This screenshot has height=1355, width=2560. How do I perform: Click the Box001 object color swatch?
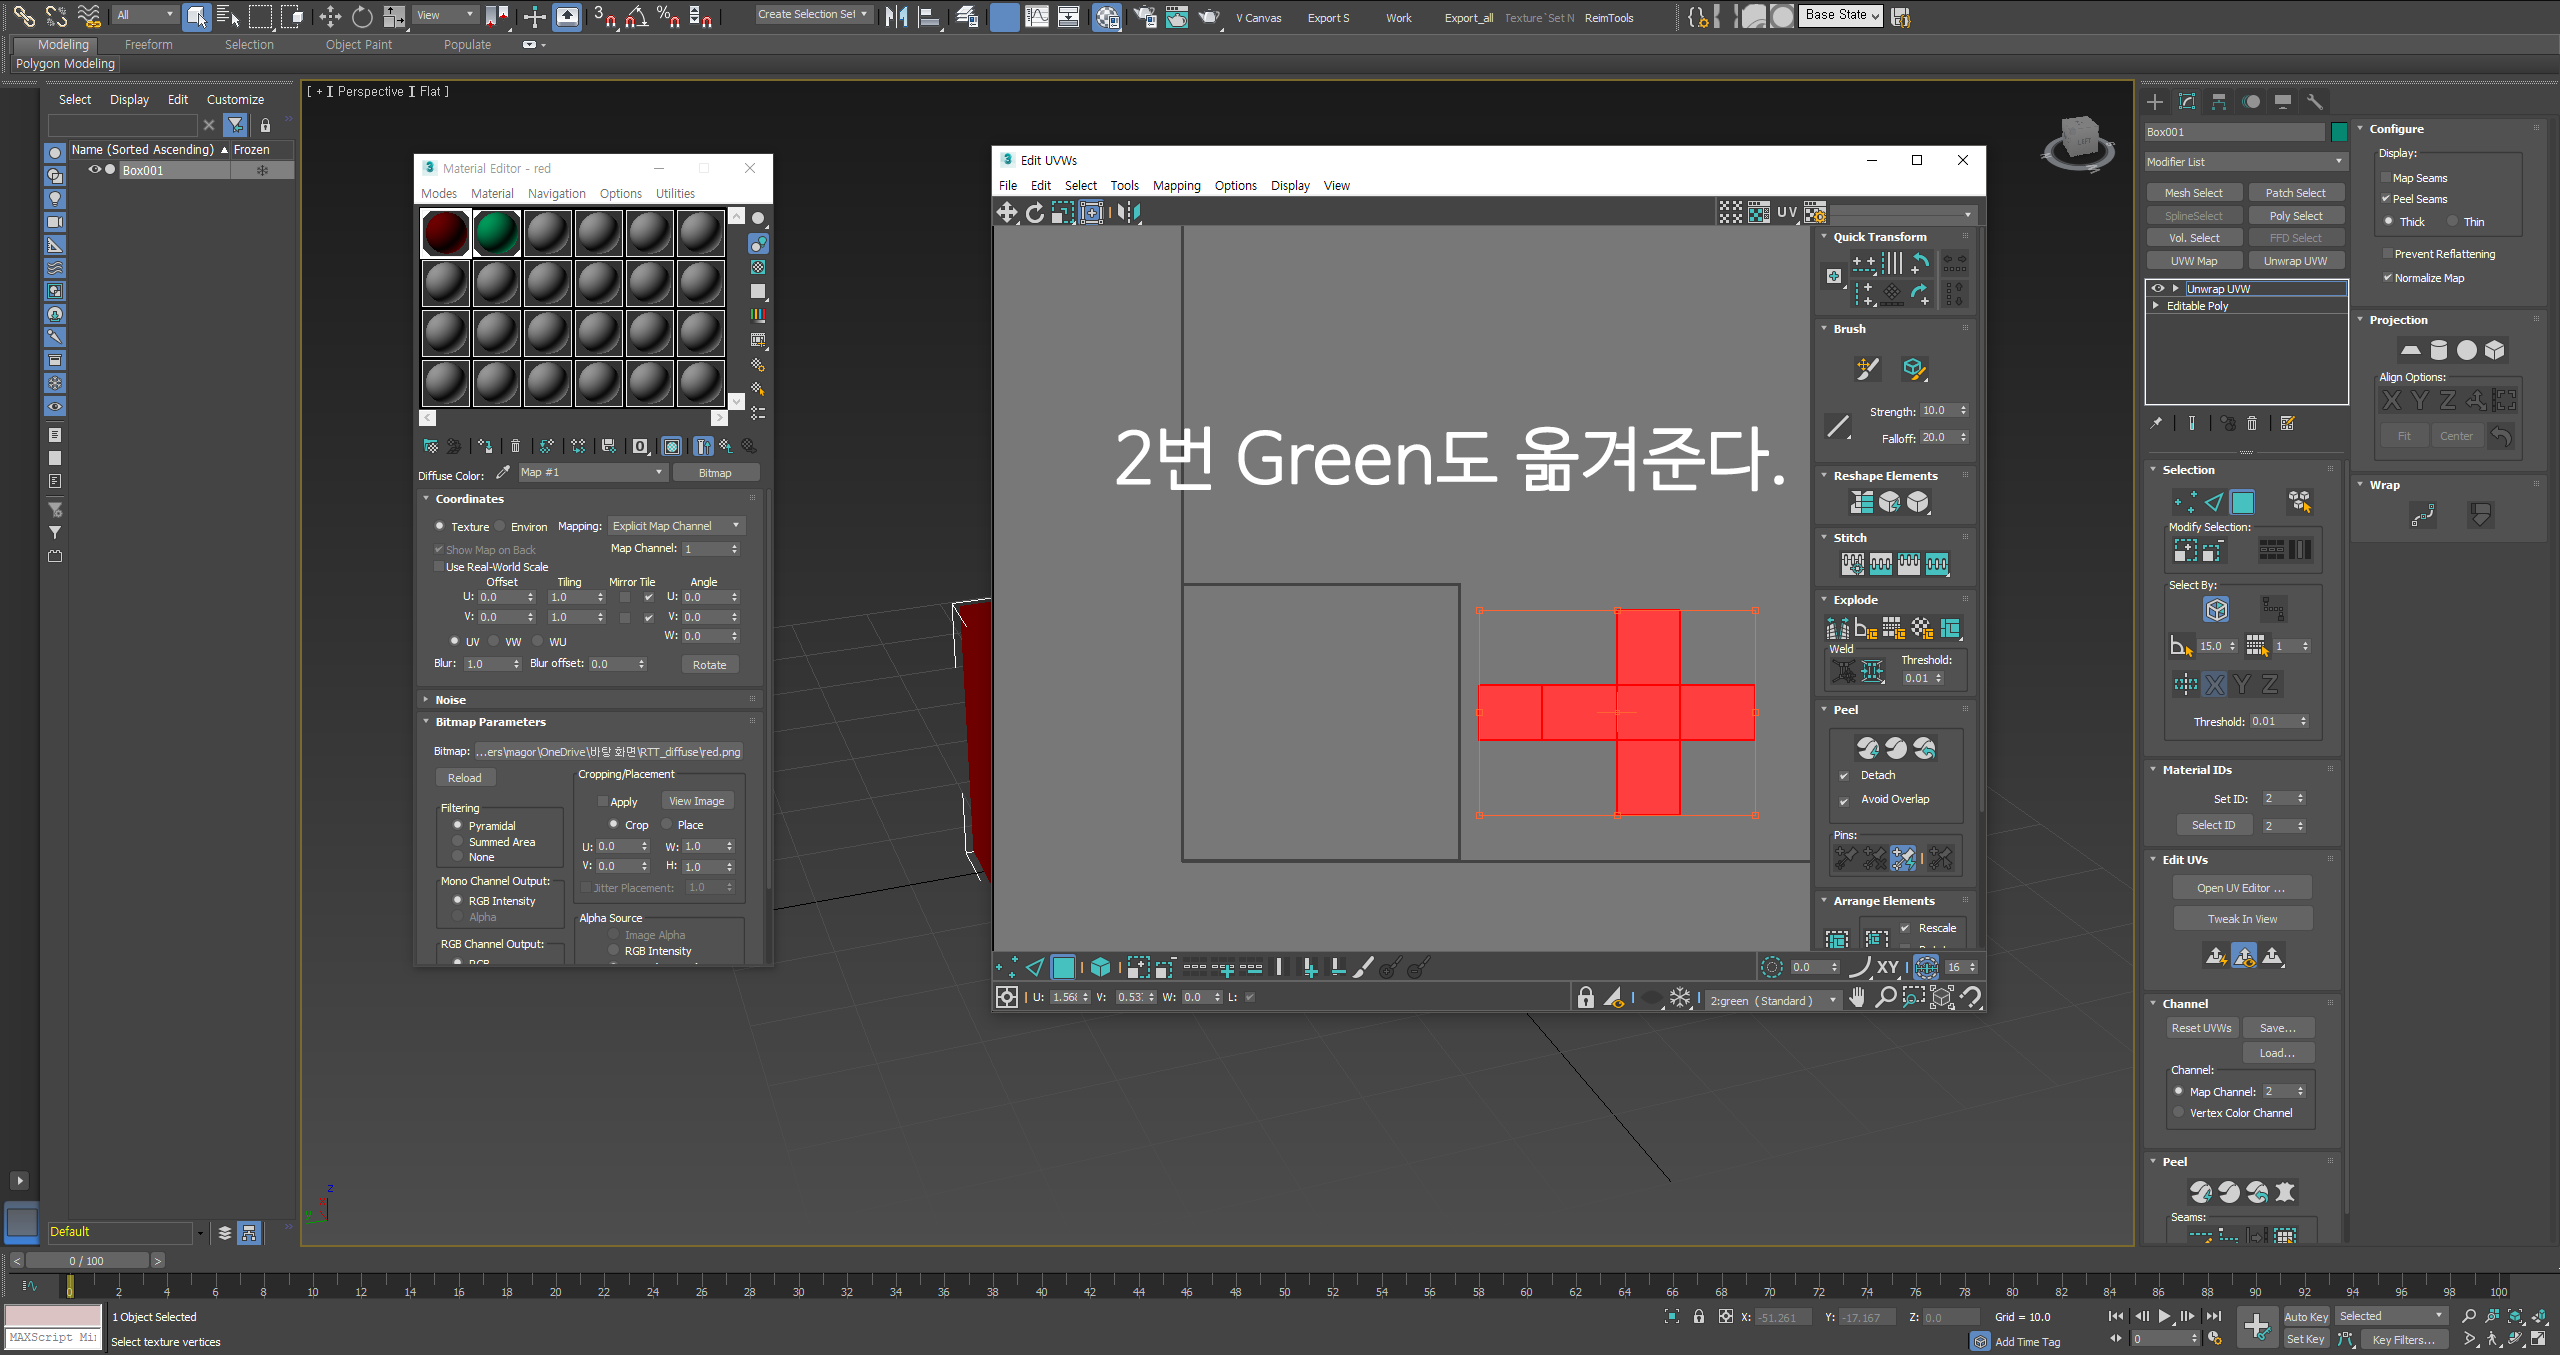tap(2339, 132)
